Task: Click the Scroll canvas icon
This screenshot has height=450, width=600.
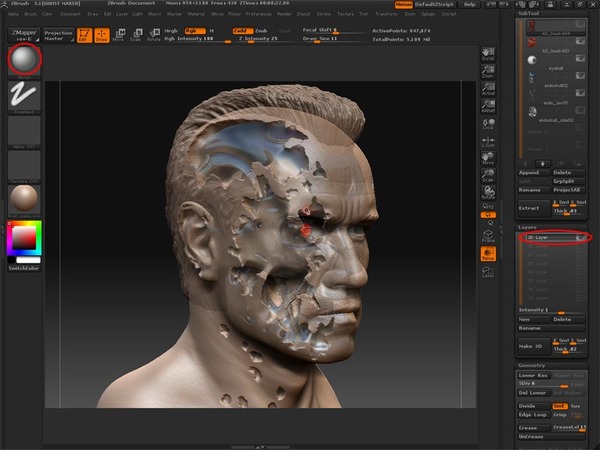Action: pos(488,54)
